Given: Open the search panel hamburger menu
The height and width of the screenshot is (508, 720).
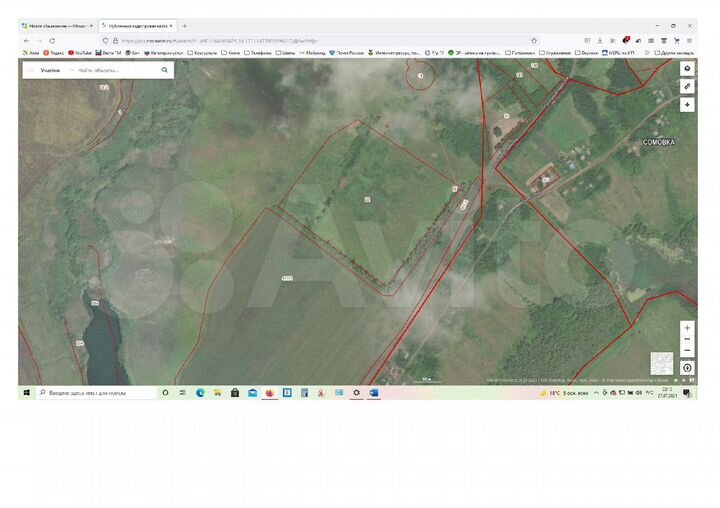Looking at the screenshot, I should tap(30, 70).
